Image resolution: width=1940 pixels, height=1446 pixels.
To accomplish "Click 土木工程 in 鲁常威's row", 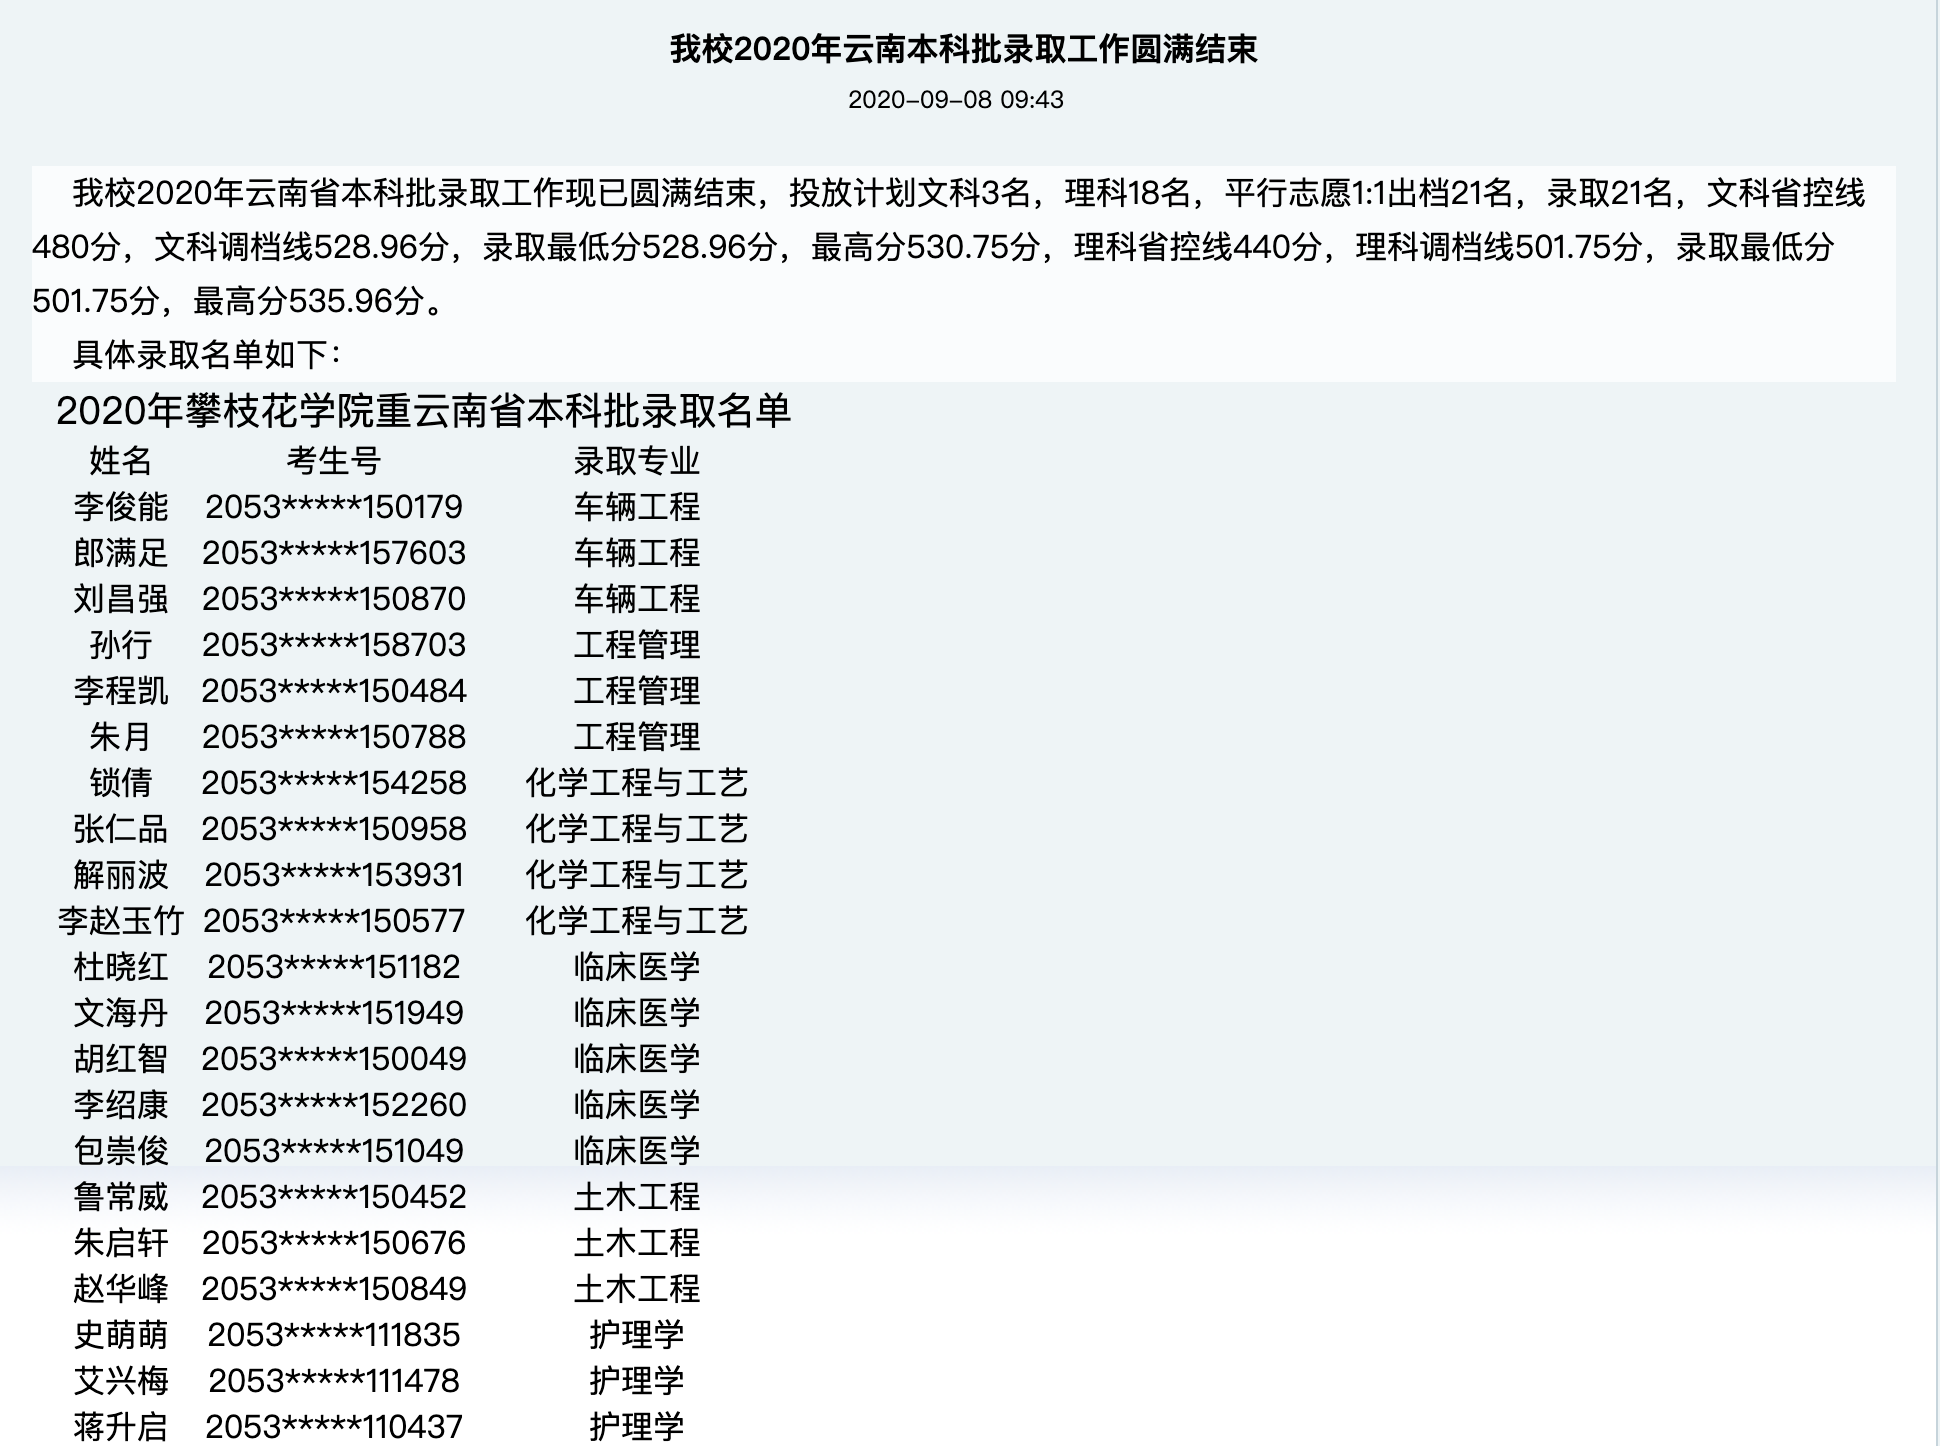I will 637,1197.
